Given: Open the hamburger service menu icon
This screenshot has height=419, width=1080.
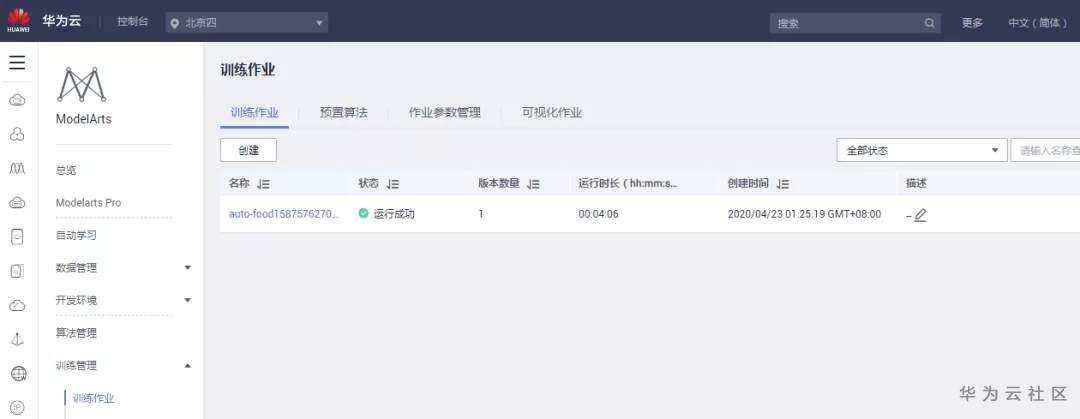Looking at the screenshot, I should tap(17, 63).
